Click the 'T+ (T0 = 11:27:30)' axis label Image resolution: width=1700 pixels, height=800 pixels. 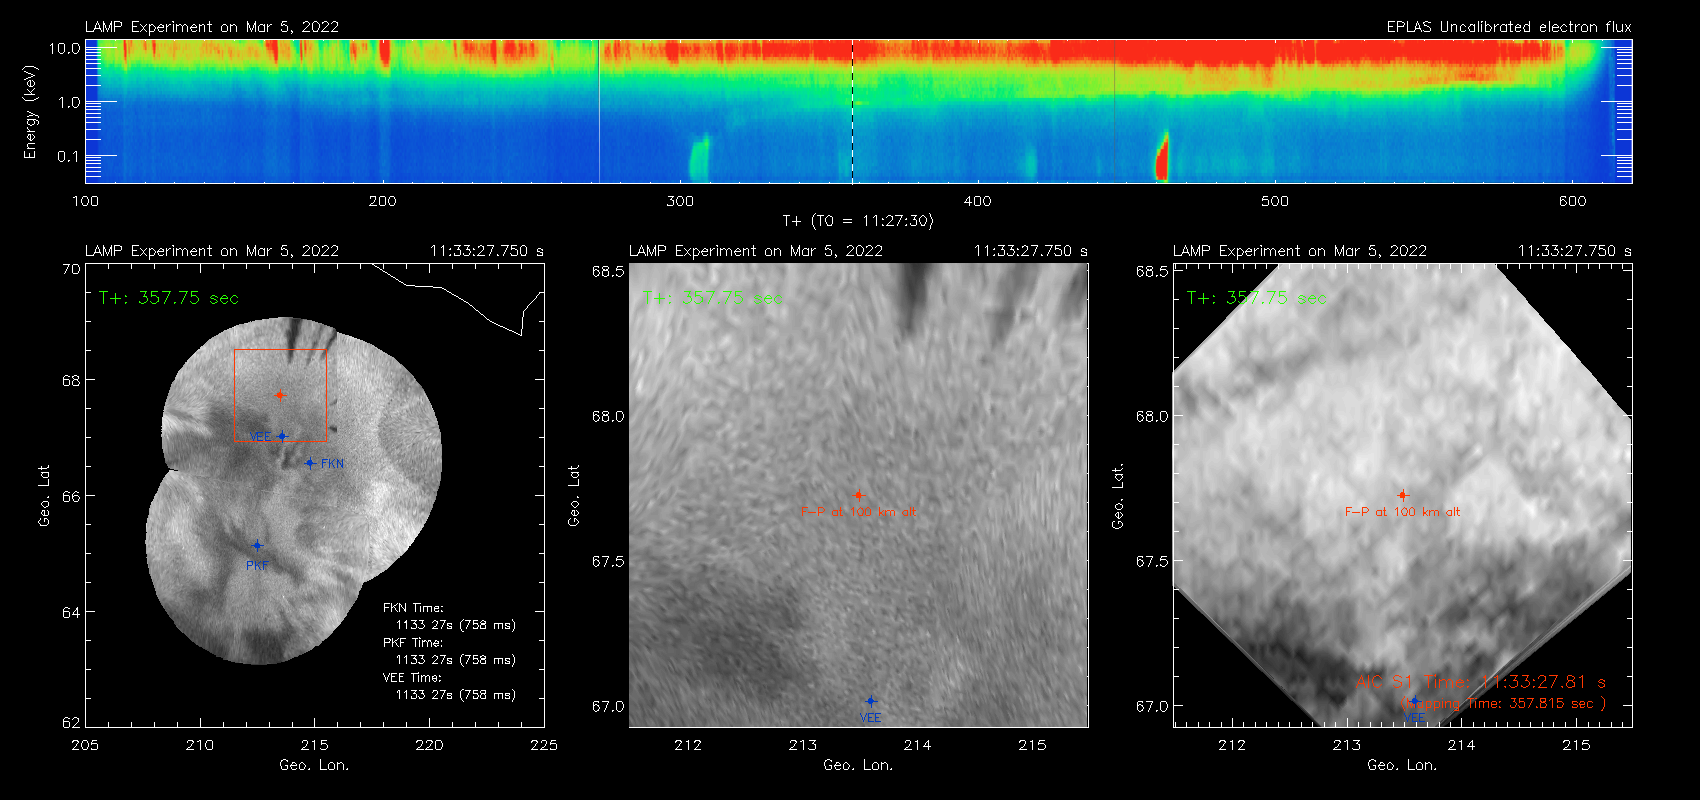click(857, 221)
